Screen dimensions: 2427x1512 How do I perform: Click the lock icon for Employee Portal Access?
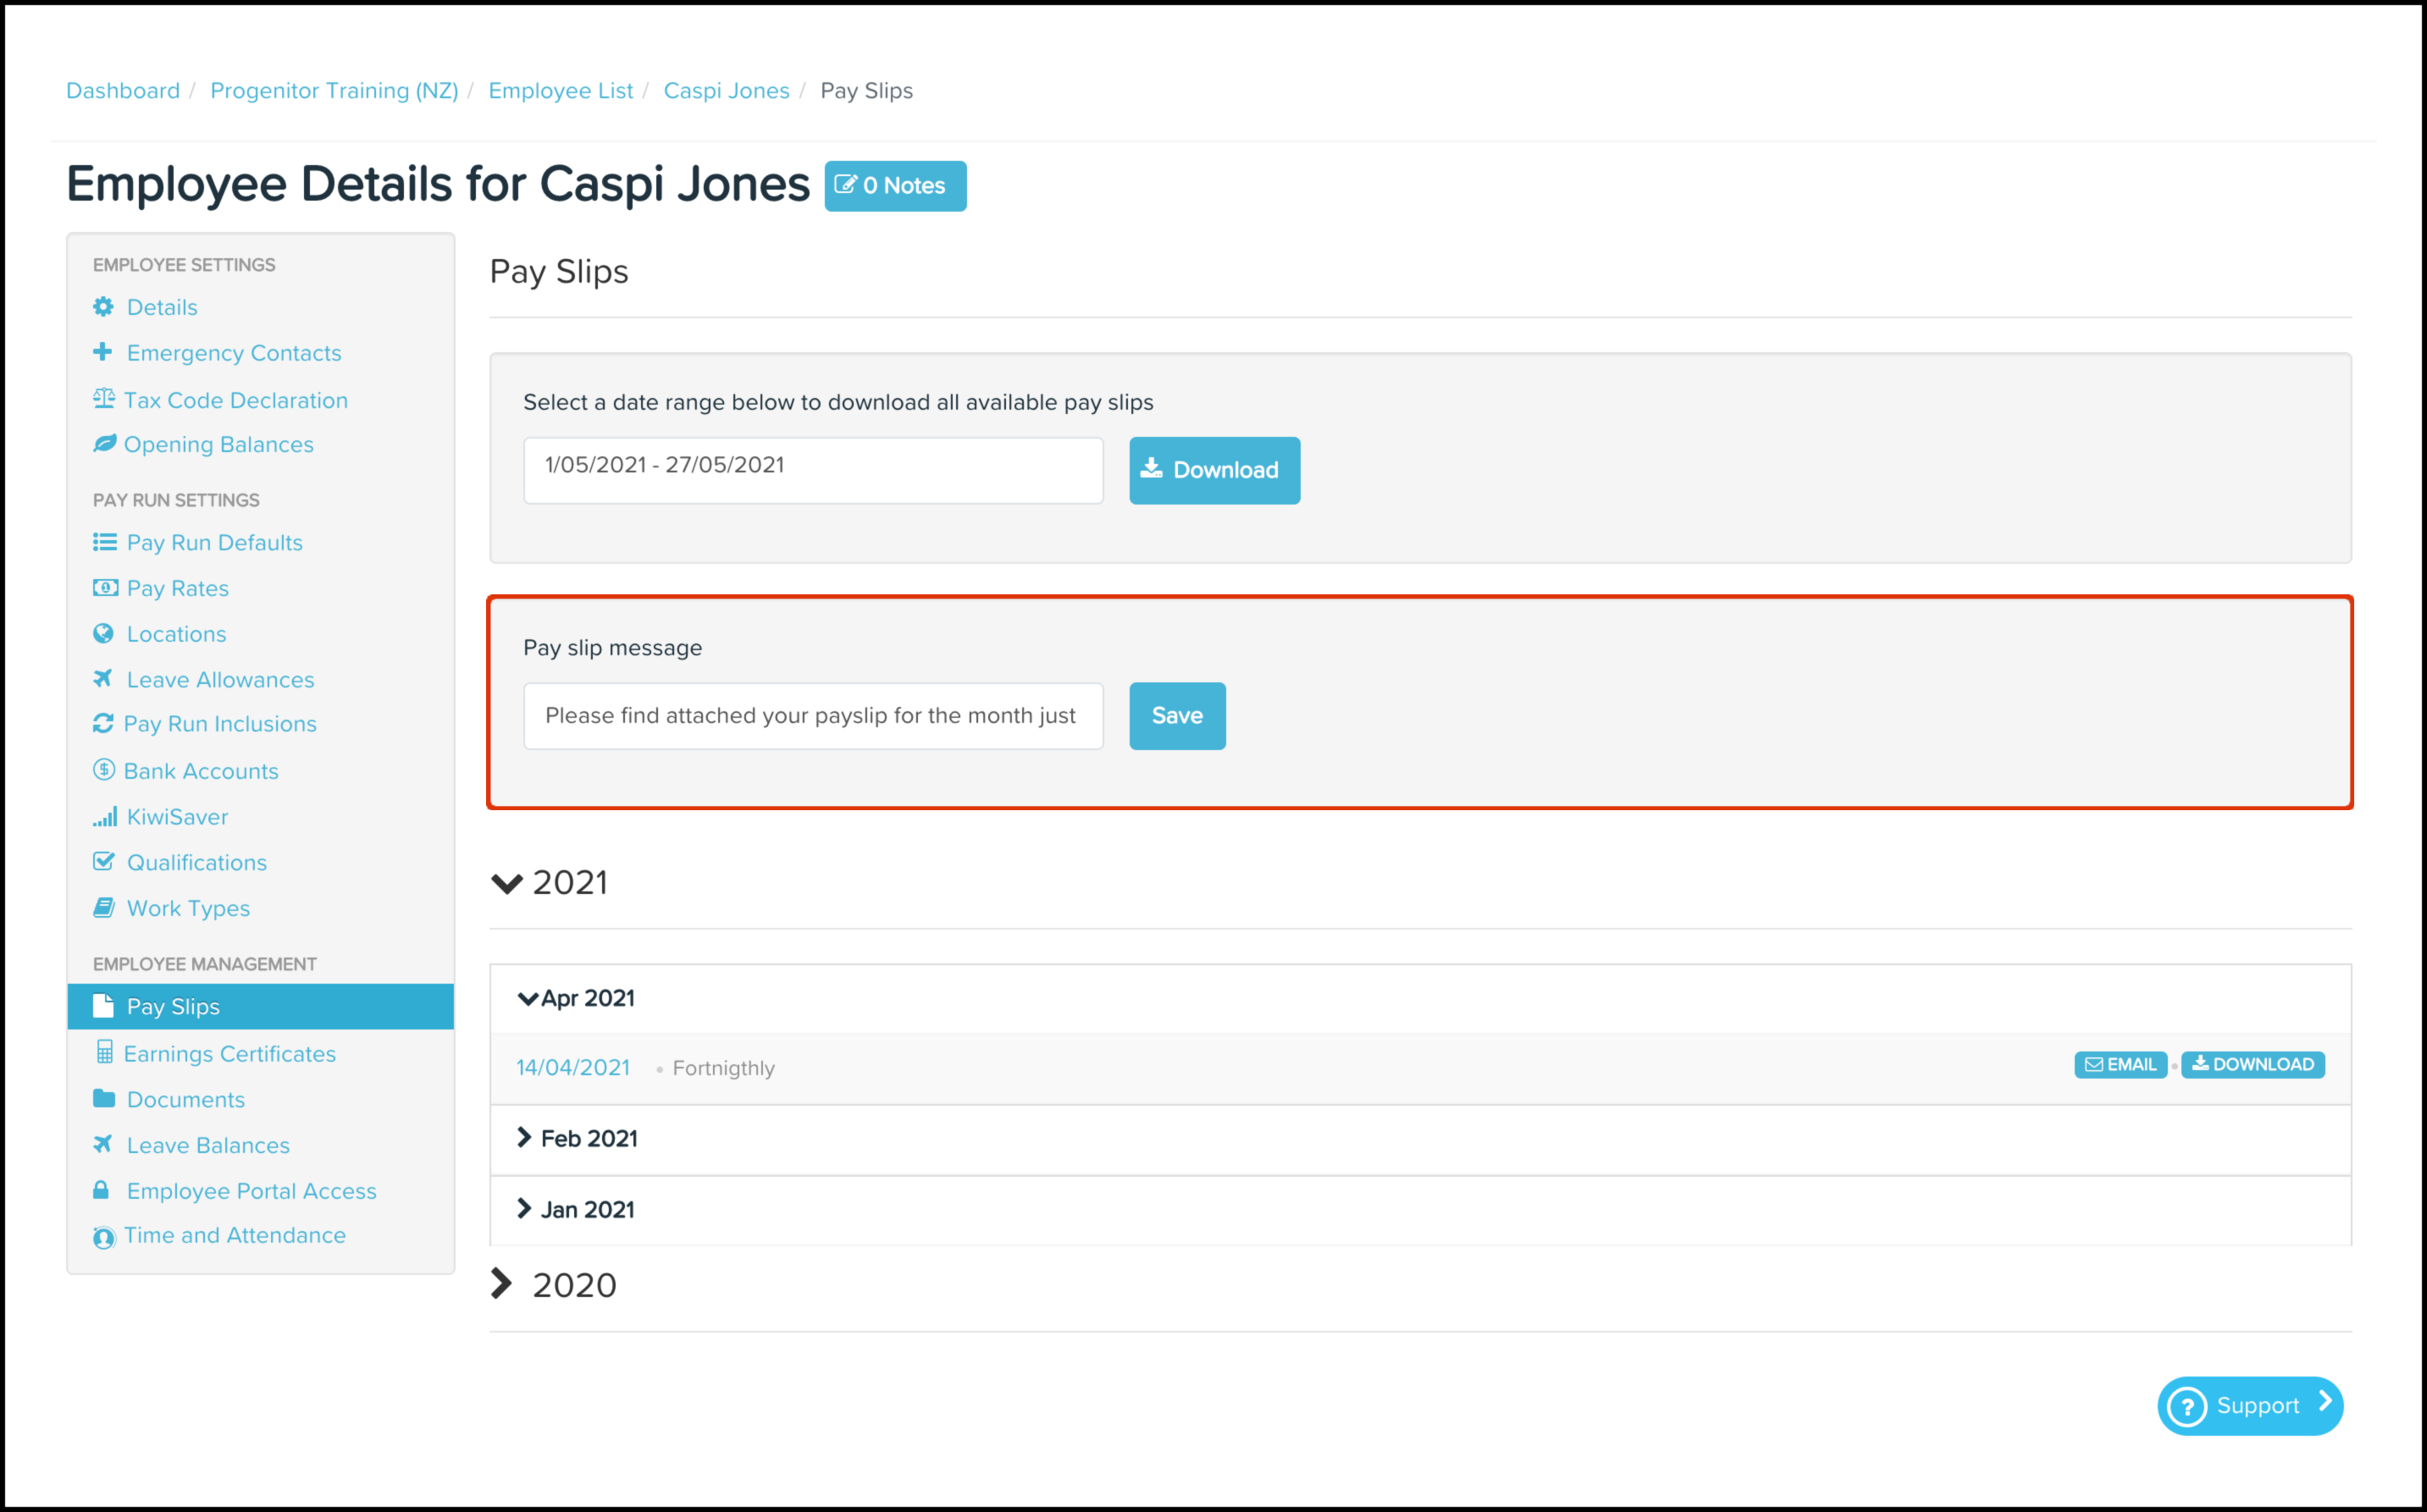(x=101, y=1190)
